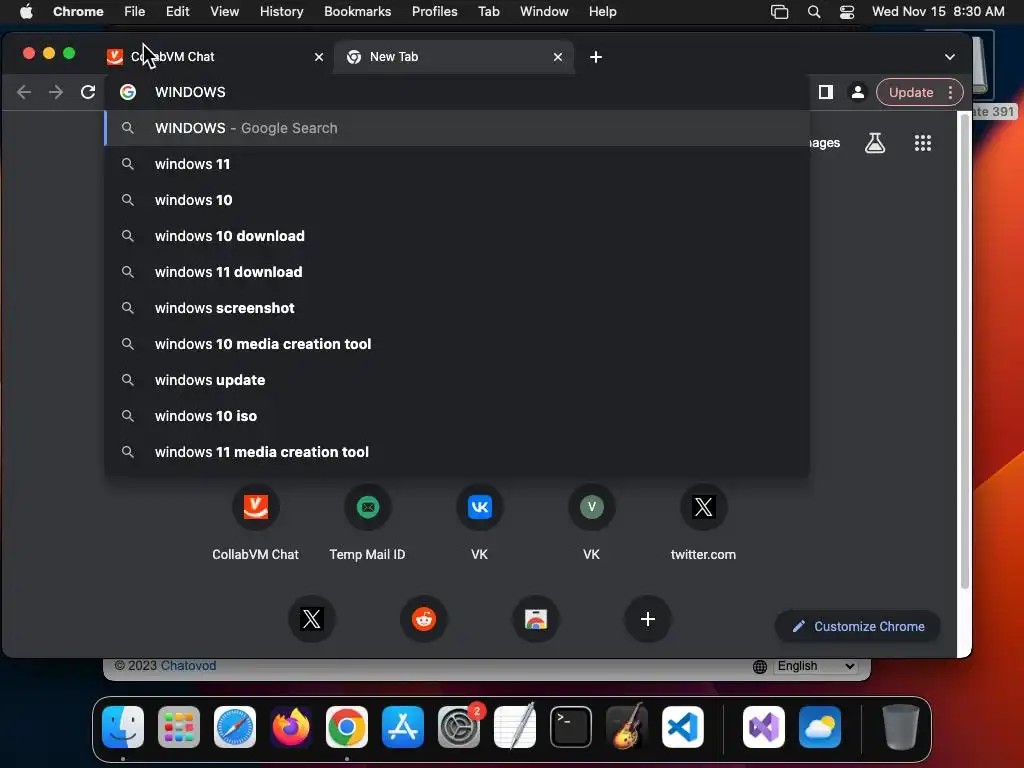Open a new tab with plus
Image resolution: width=1024 pixels, height=768 pixels.
tap(596, 57)
